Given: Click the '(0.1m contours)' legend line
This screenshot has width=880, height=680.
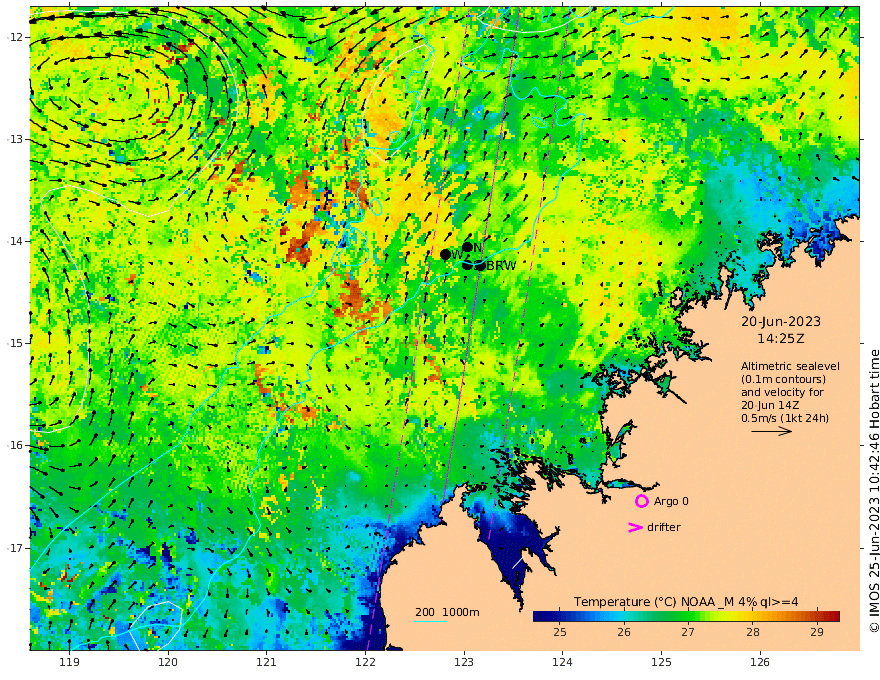Looking at the screenshot, I should click(x=783, y=379).
